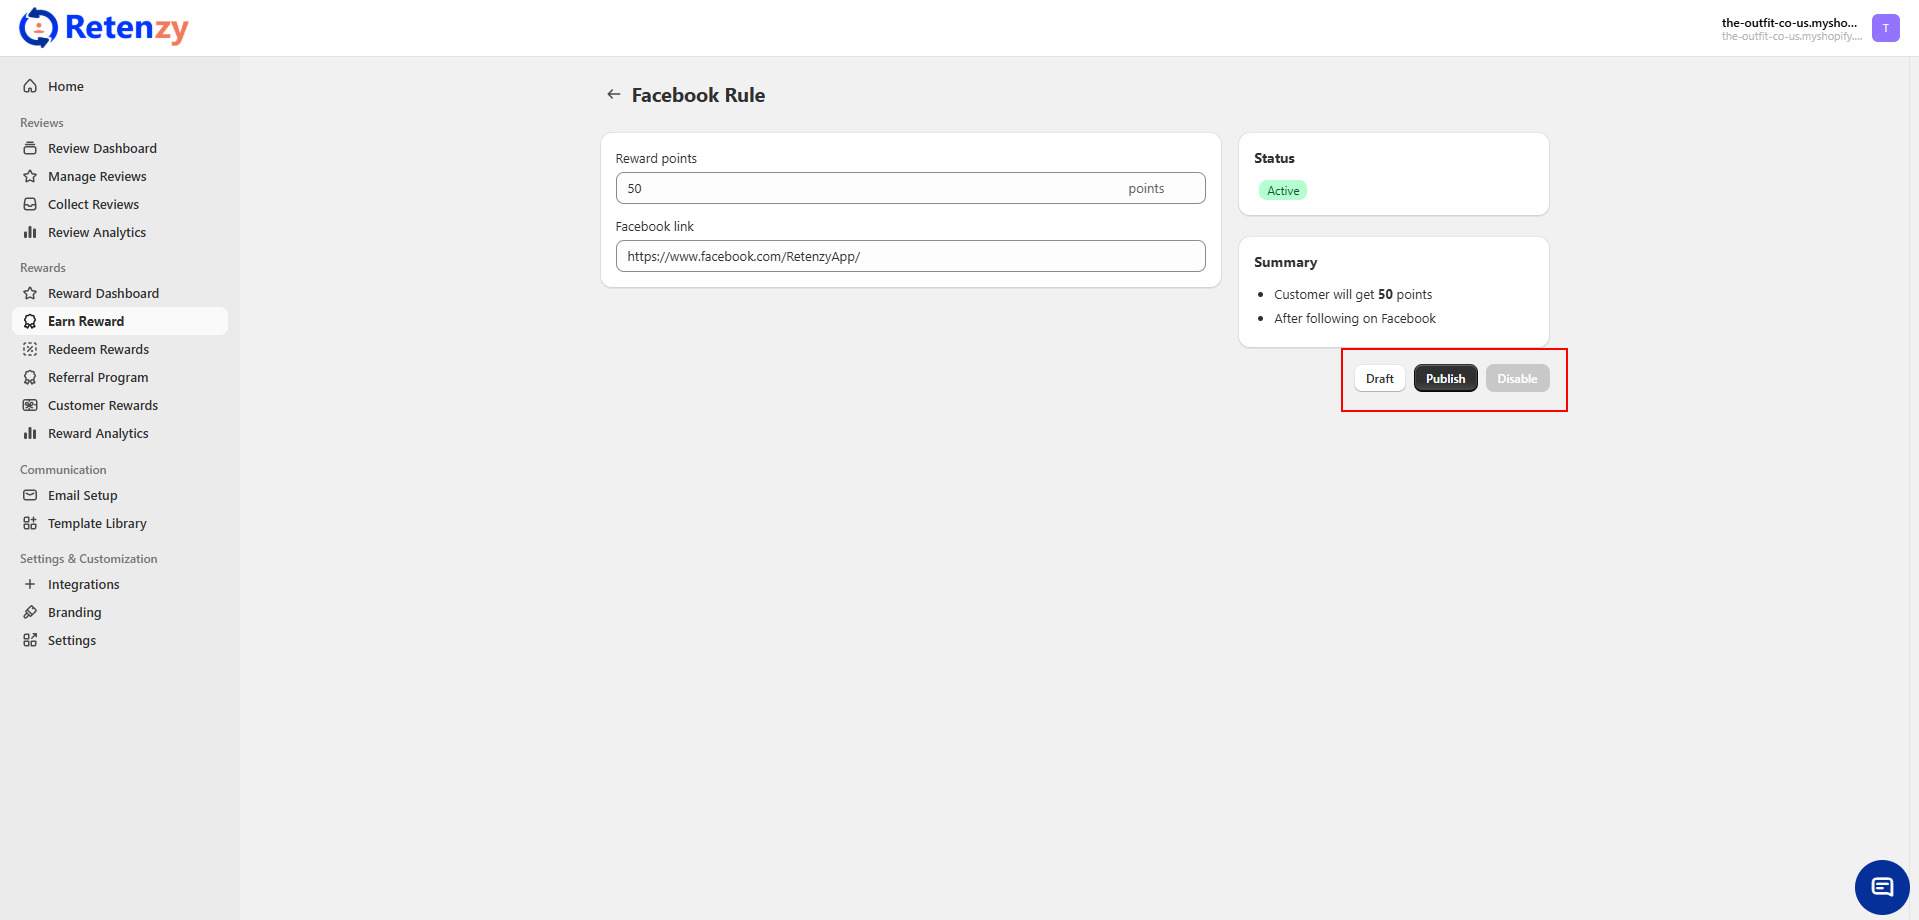
Task: Click the Branding paintbrush icon
Action: click(30, 612)
